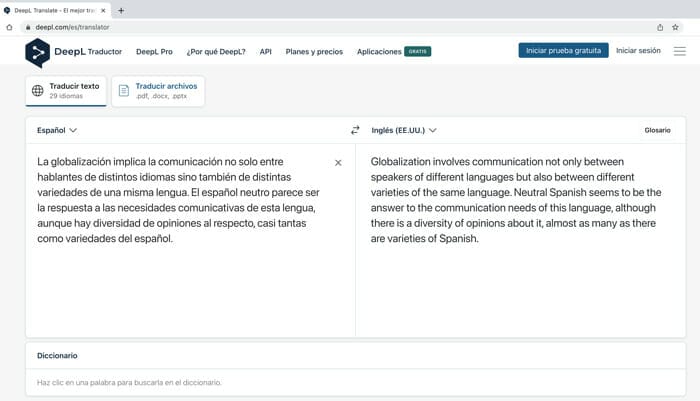700x401 pixels.
Task: Click the address bar URL deepl.com/es/translator
Action: pos(72,27)
